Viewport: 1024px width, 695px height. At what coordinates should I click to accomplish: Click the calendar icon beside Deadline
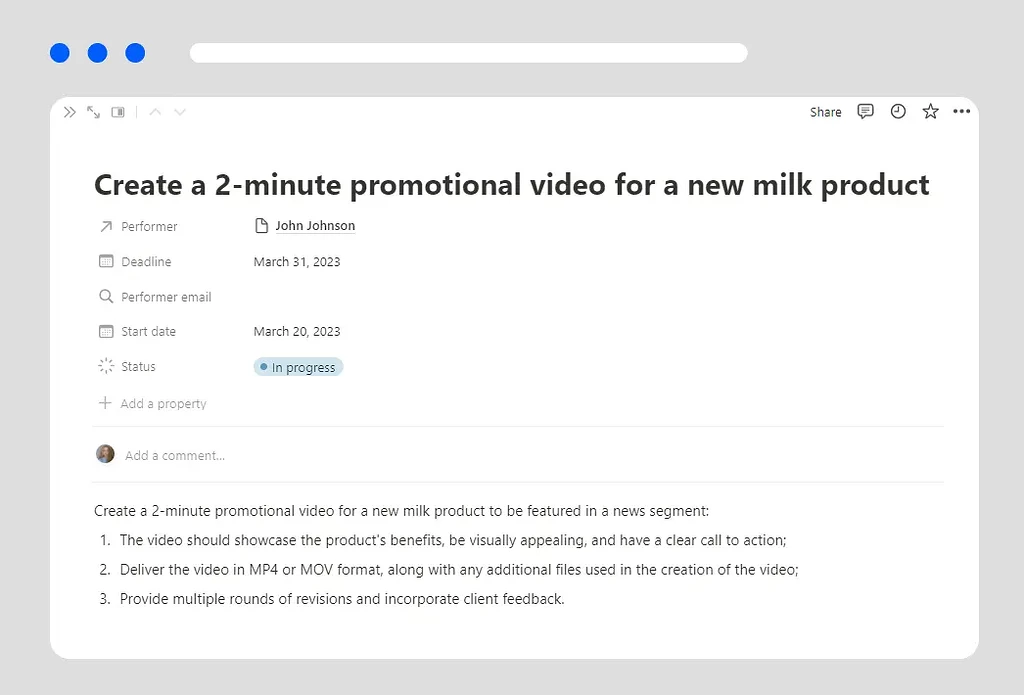pos(105,261)
